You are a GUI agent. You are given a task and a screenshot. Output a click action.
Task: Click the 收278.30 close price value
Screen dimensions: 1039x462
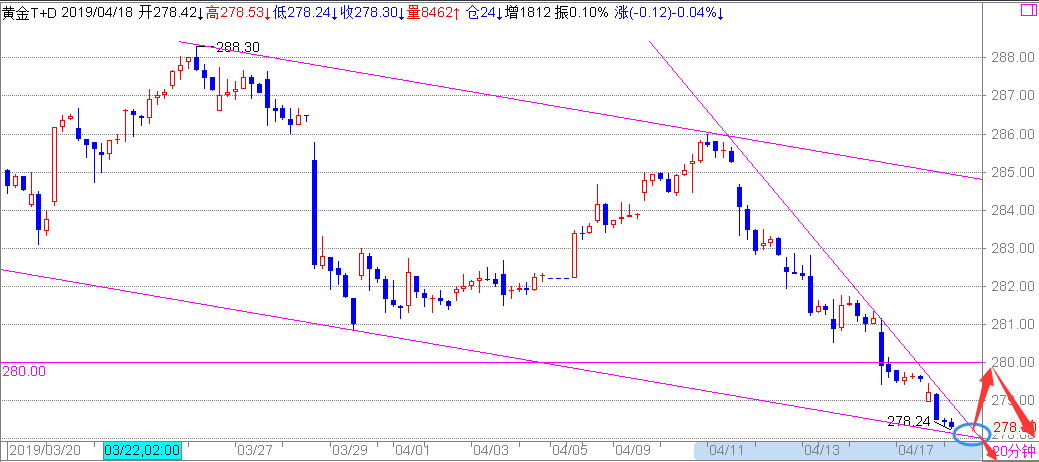point(369,13)
